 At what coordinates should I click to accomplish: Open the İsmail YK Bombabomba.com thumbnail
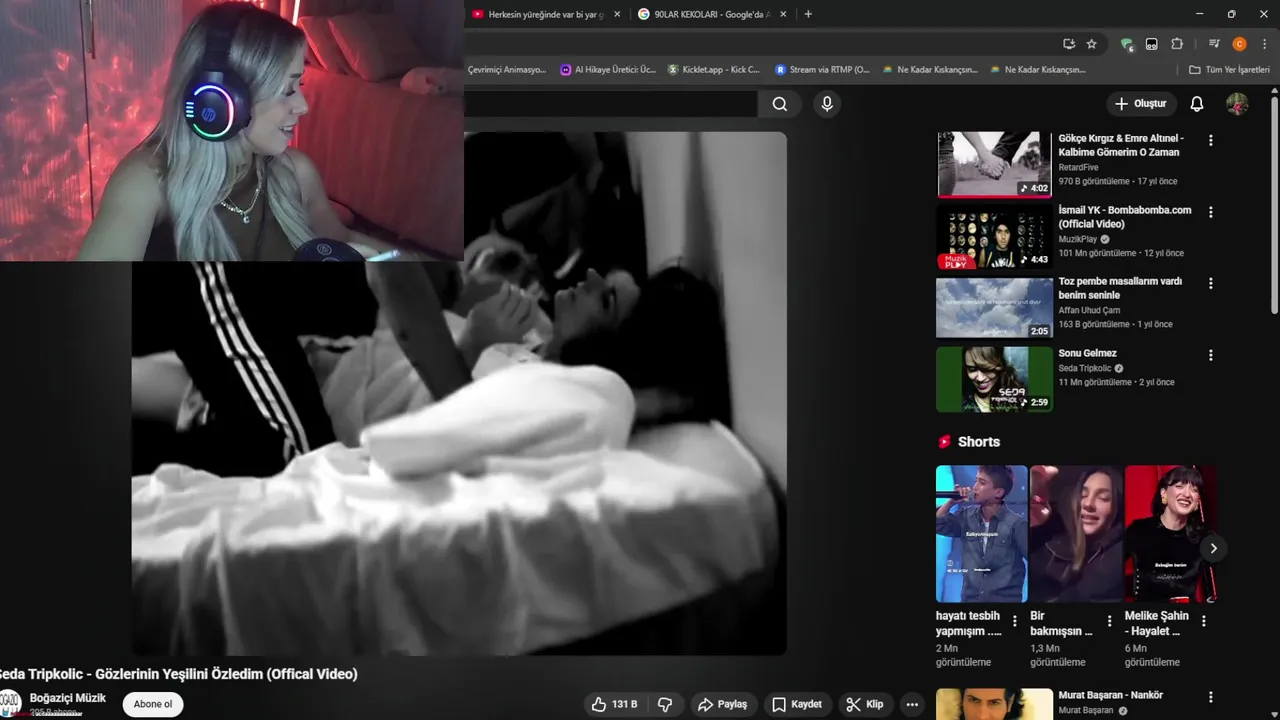point(994,238)
